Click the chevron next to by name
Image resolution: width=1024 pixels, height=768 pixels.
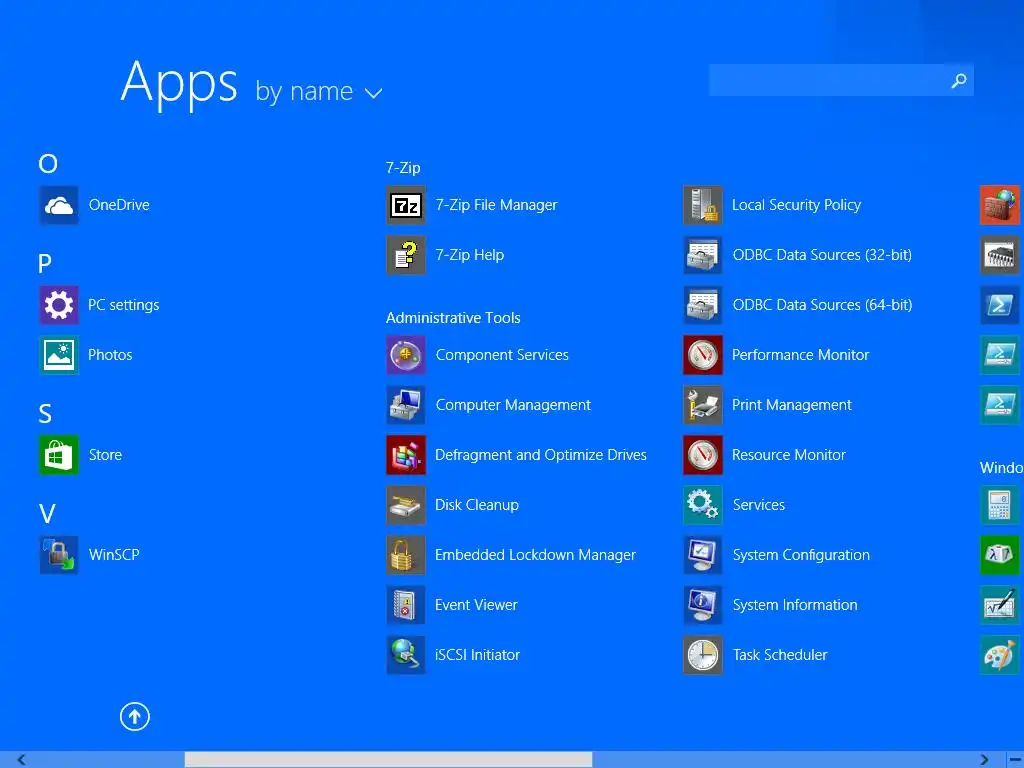click(373, 93)
